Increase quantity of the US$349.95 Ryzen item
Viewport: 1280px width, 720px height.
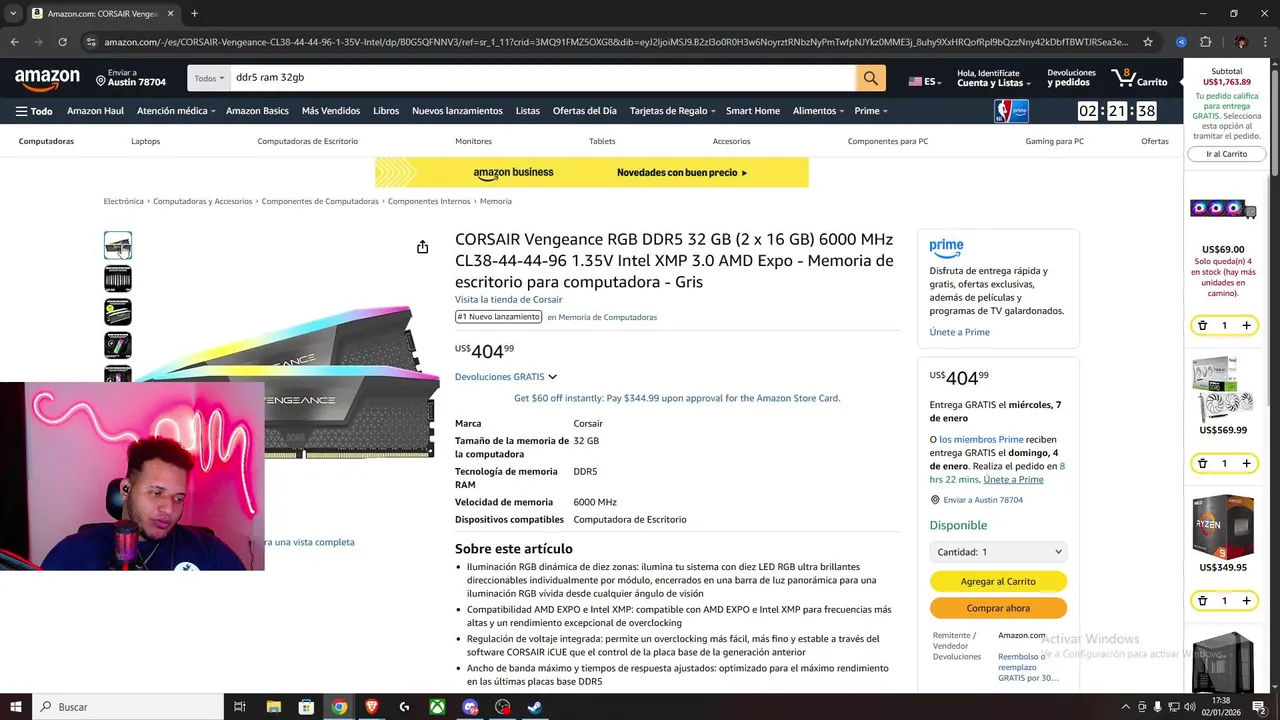1246,601
